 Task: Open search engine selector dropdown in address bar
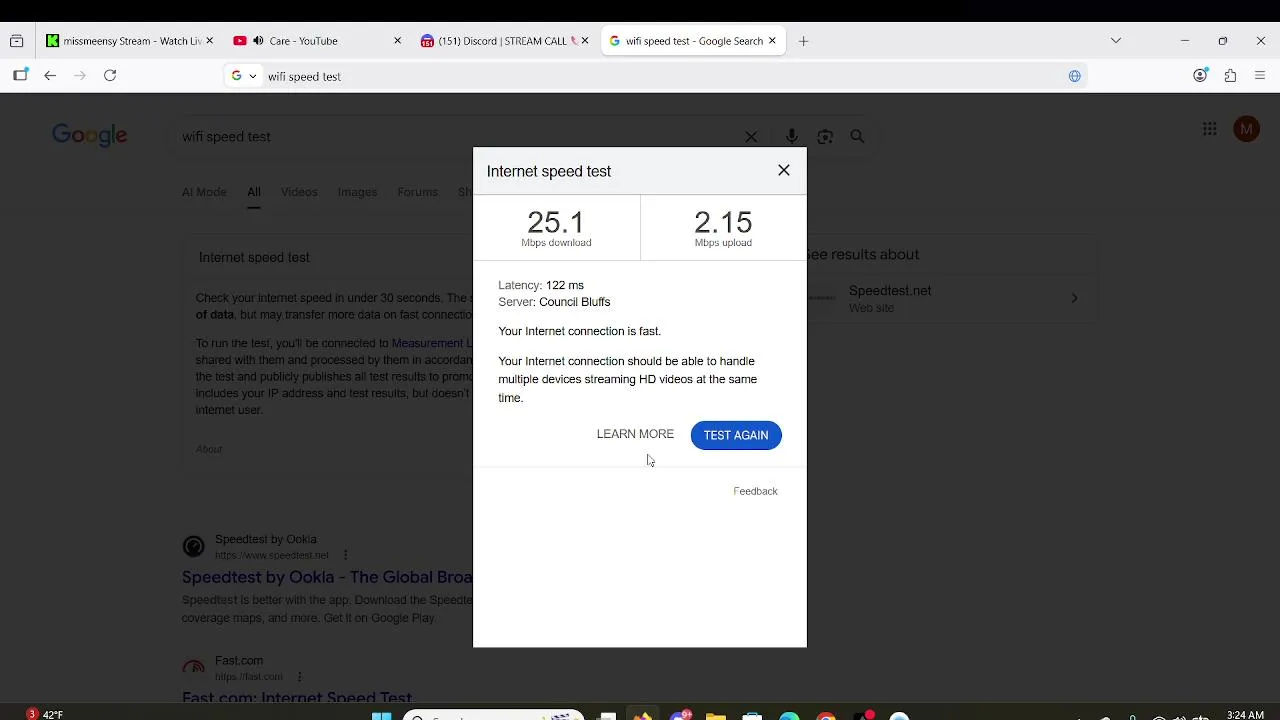click(x=244, y=76)
